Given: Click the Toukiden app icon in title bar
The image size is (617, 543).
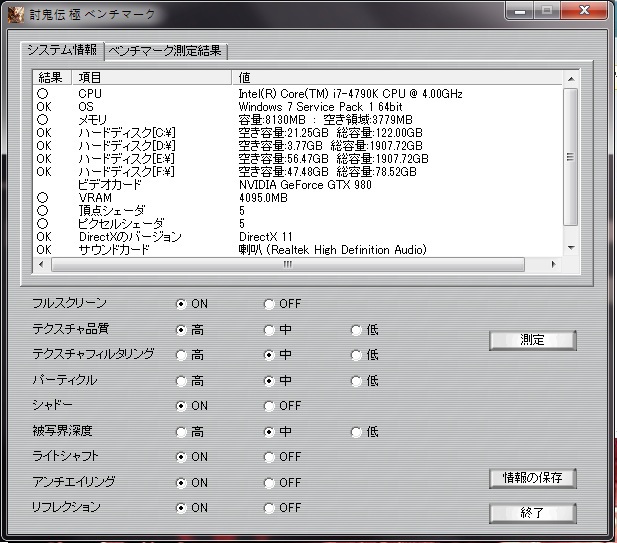Looking at the screenshot, I should click(x=16, y=15).
